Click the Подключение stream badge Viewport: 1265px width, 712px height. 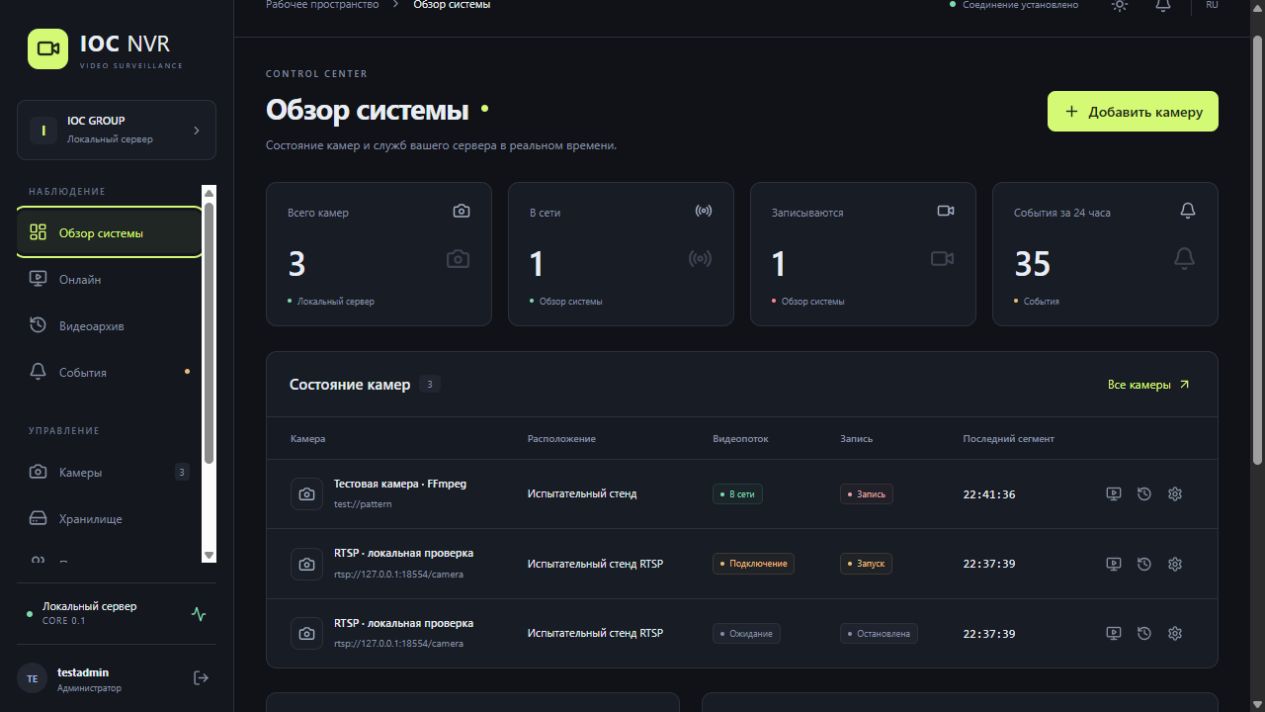click(x=753, y=564)
